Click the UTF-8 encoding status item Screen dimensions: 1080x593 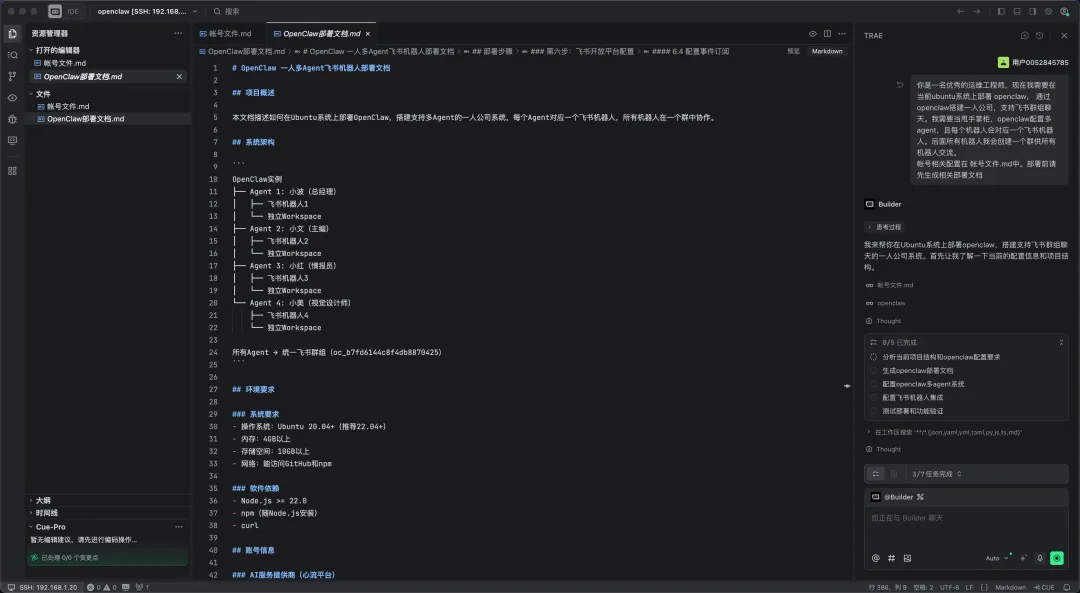tap(950, 587)
